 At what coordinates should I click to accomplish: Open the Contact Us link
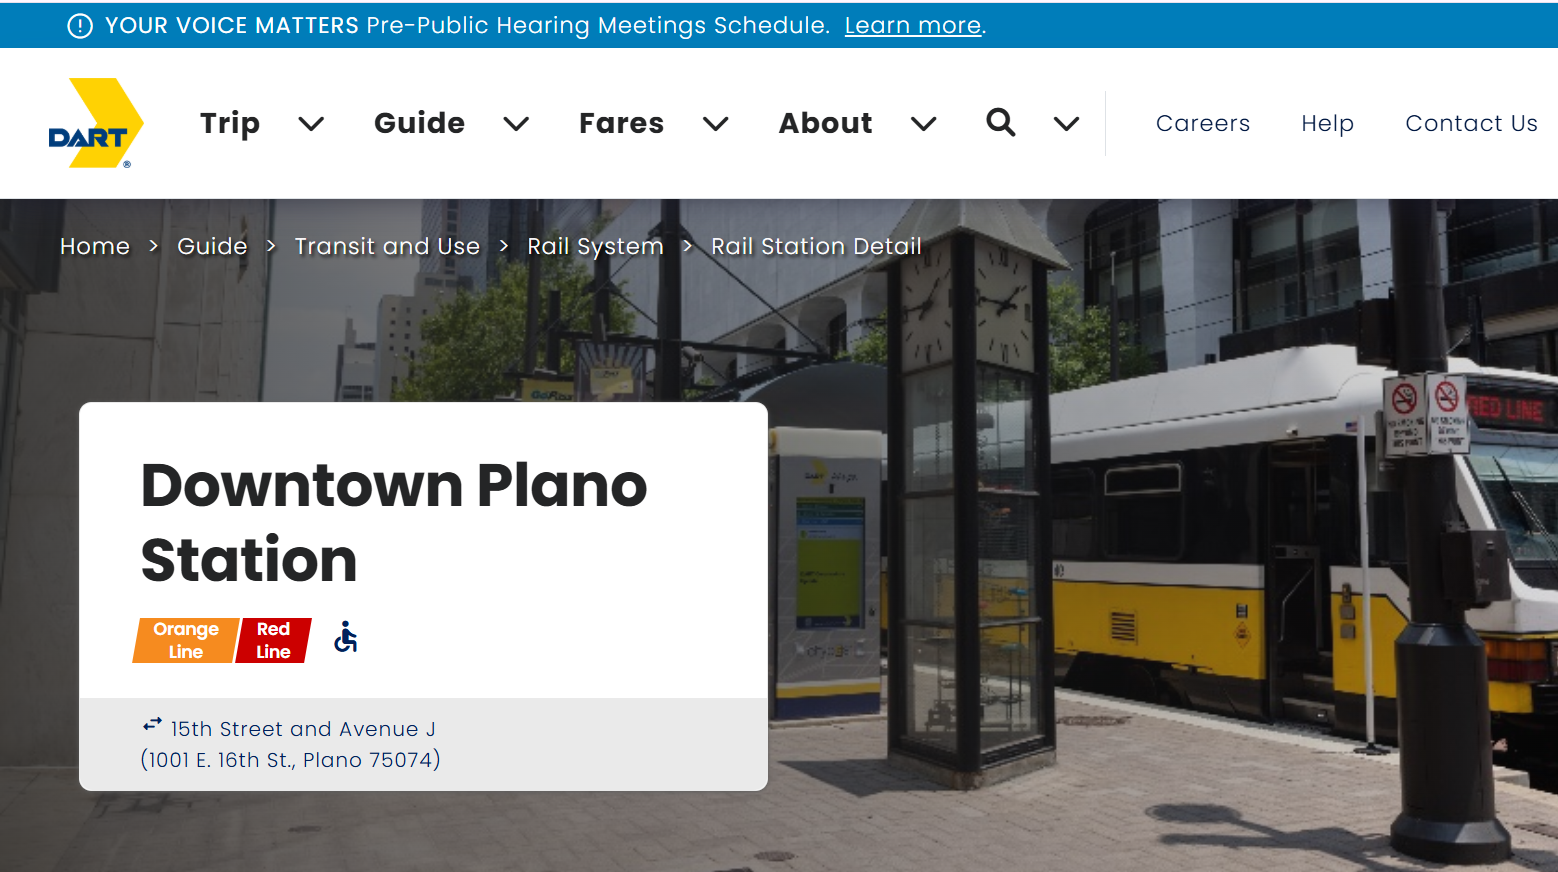coord(1471,123)
